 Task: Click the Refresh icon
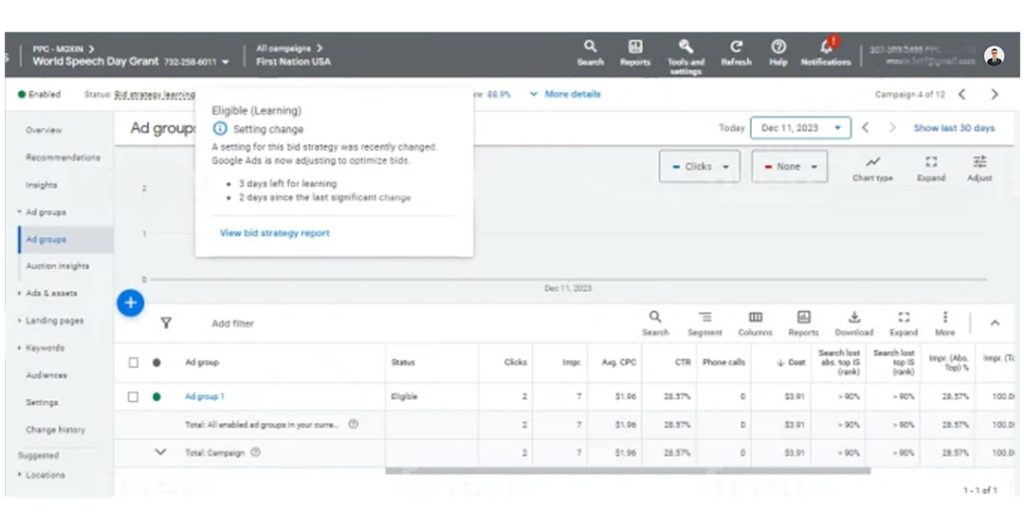point(736,47)
